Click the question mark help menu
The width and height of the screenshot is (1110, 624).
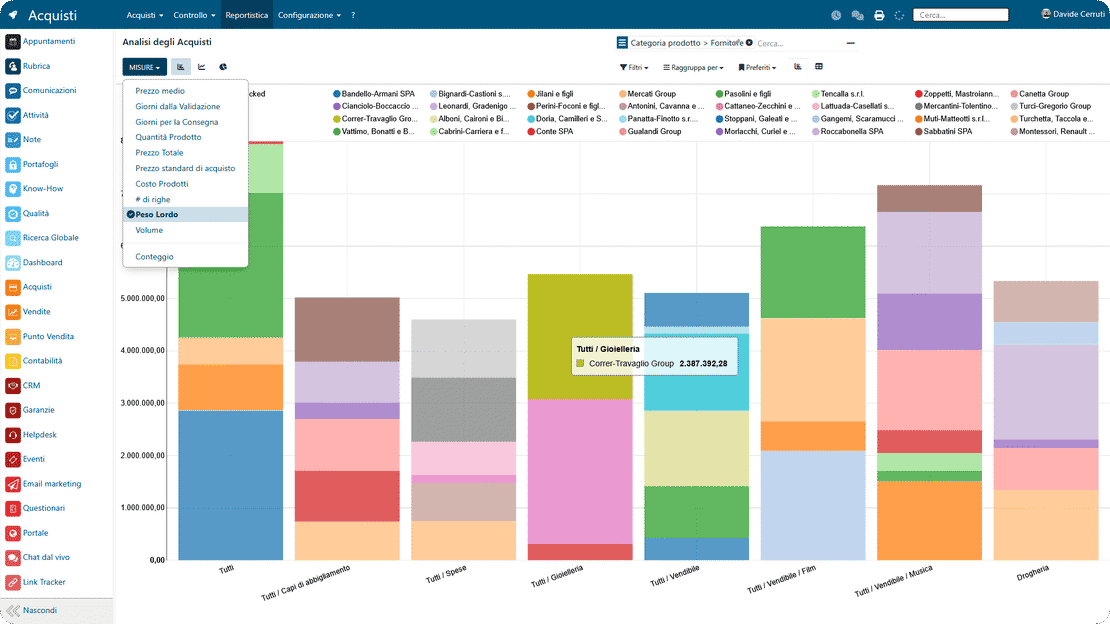click(353, 15)
